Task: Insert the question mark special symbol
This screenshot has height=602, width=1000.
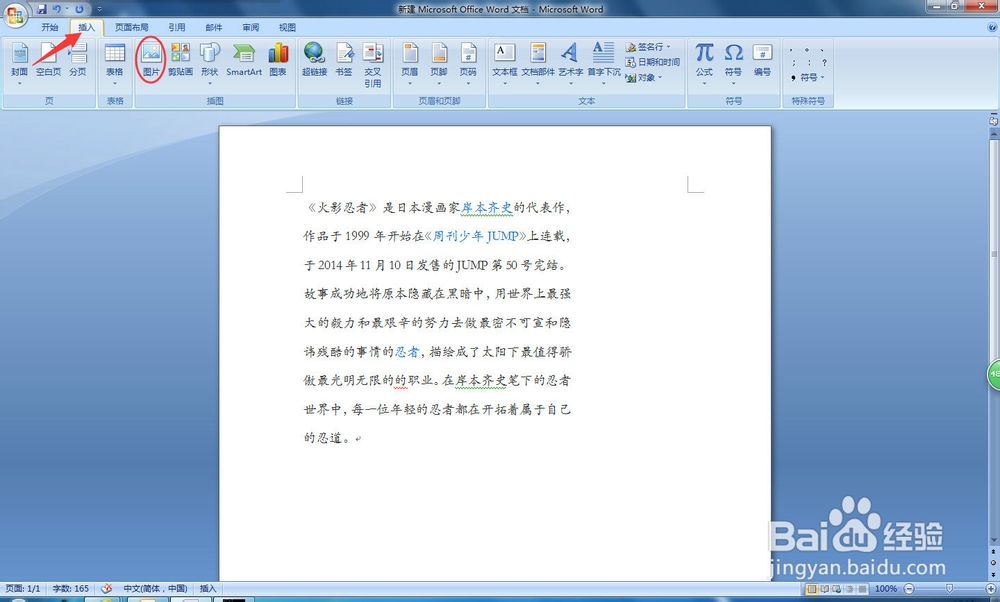Action: coord(824,62)
